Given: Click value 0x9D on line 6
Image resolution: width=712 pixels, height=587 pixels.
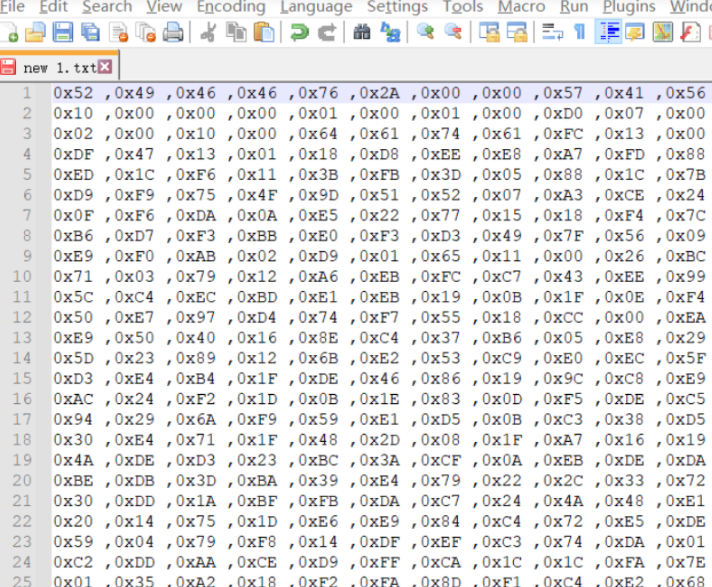Looking at the screenshot, I should (x=318, y=195).
